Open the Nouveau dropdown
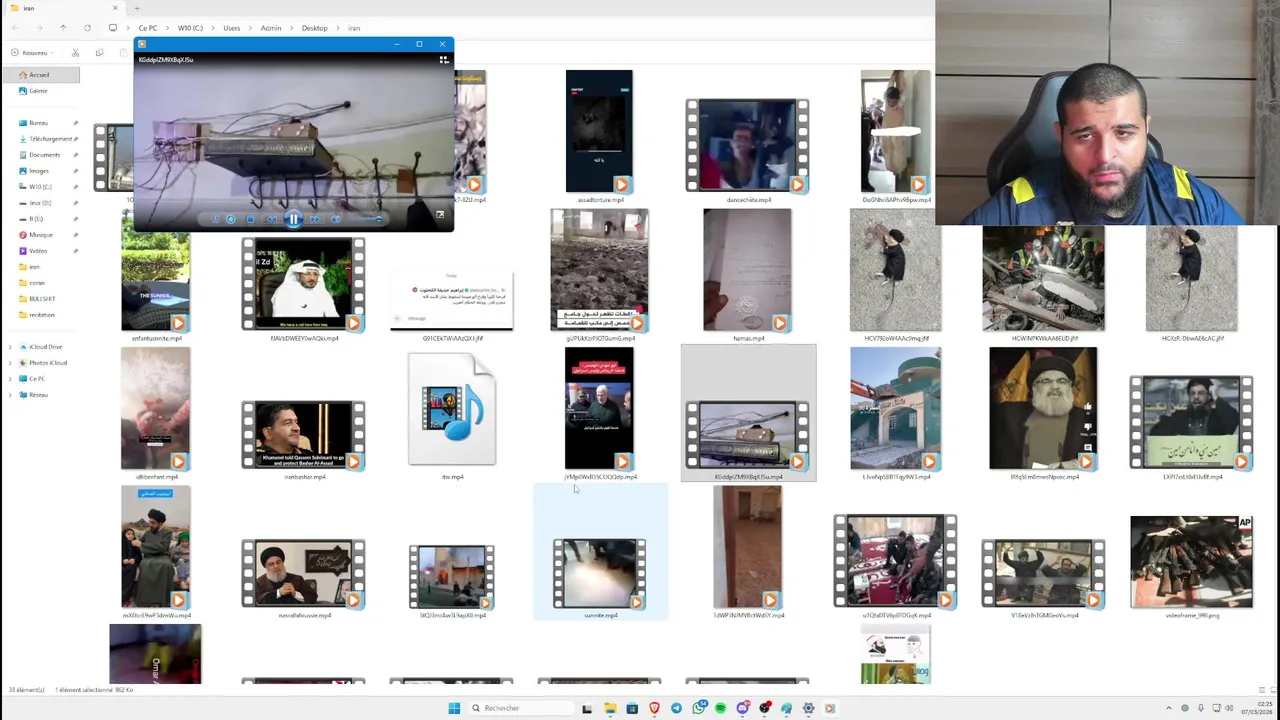 pyautogui.click(x=30, y=53)
